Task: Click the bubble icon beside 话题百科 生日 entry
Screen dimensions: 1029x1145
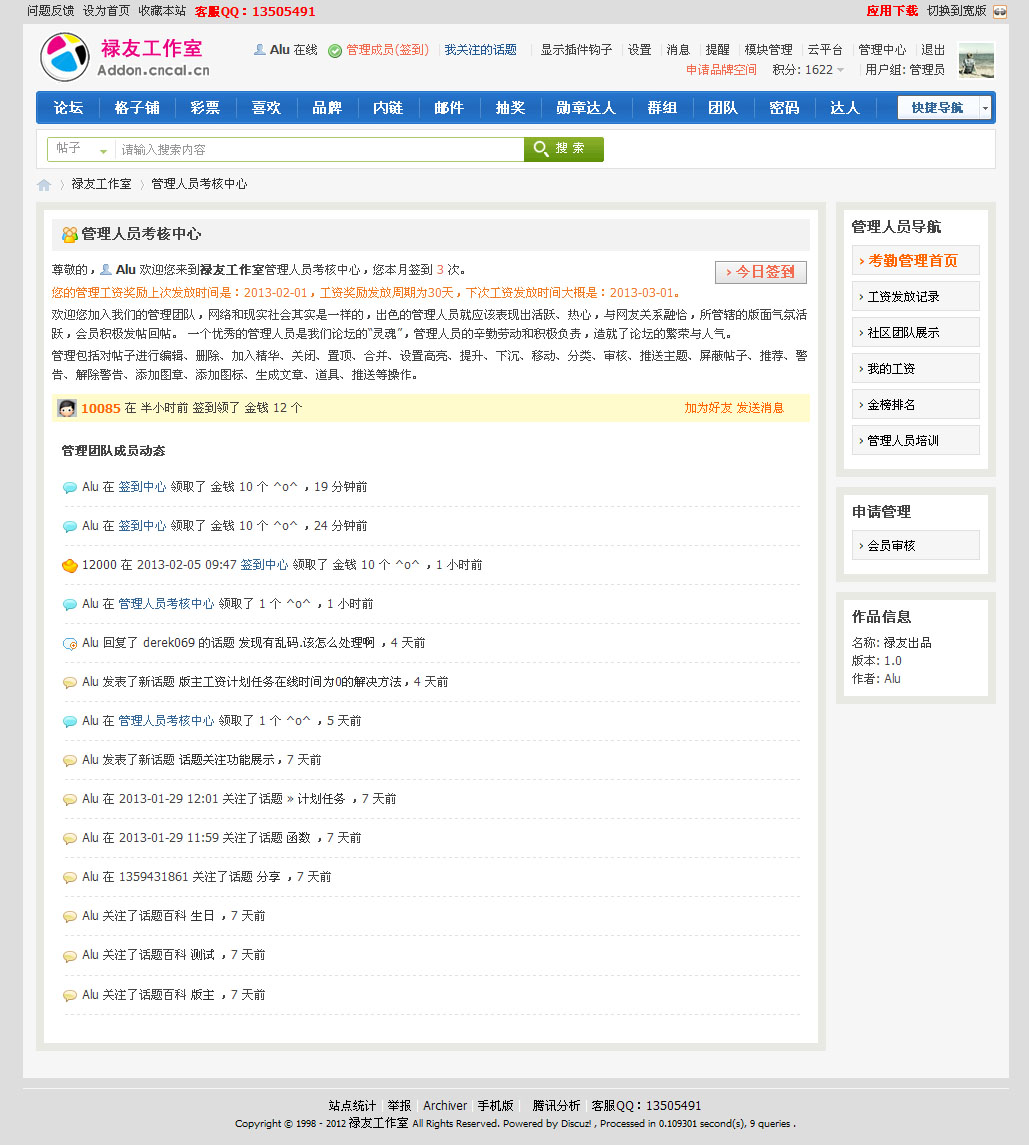Action: [69, 916]
